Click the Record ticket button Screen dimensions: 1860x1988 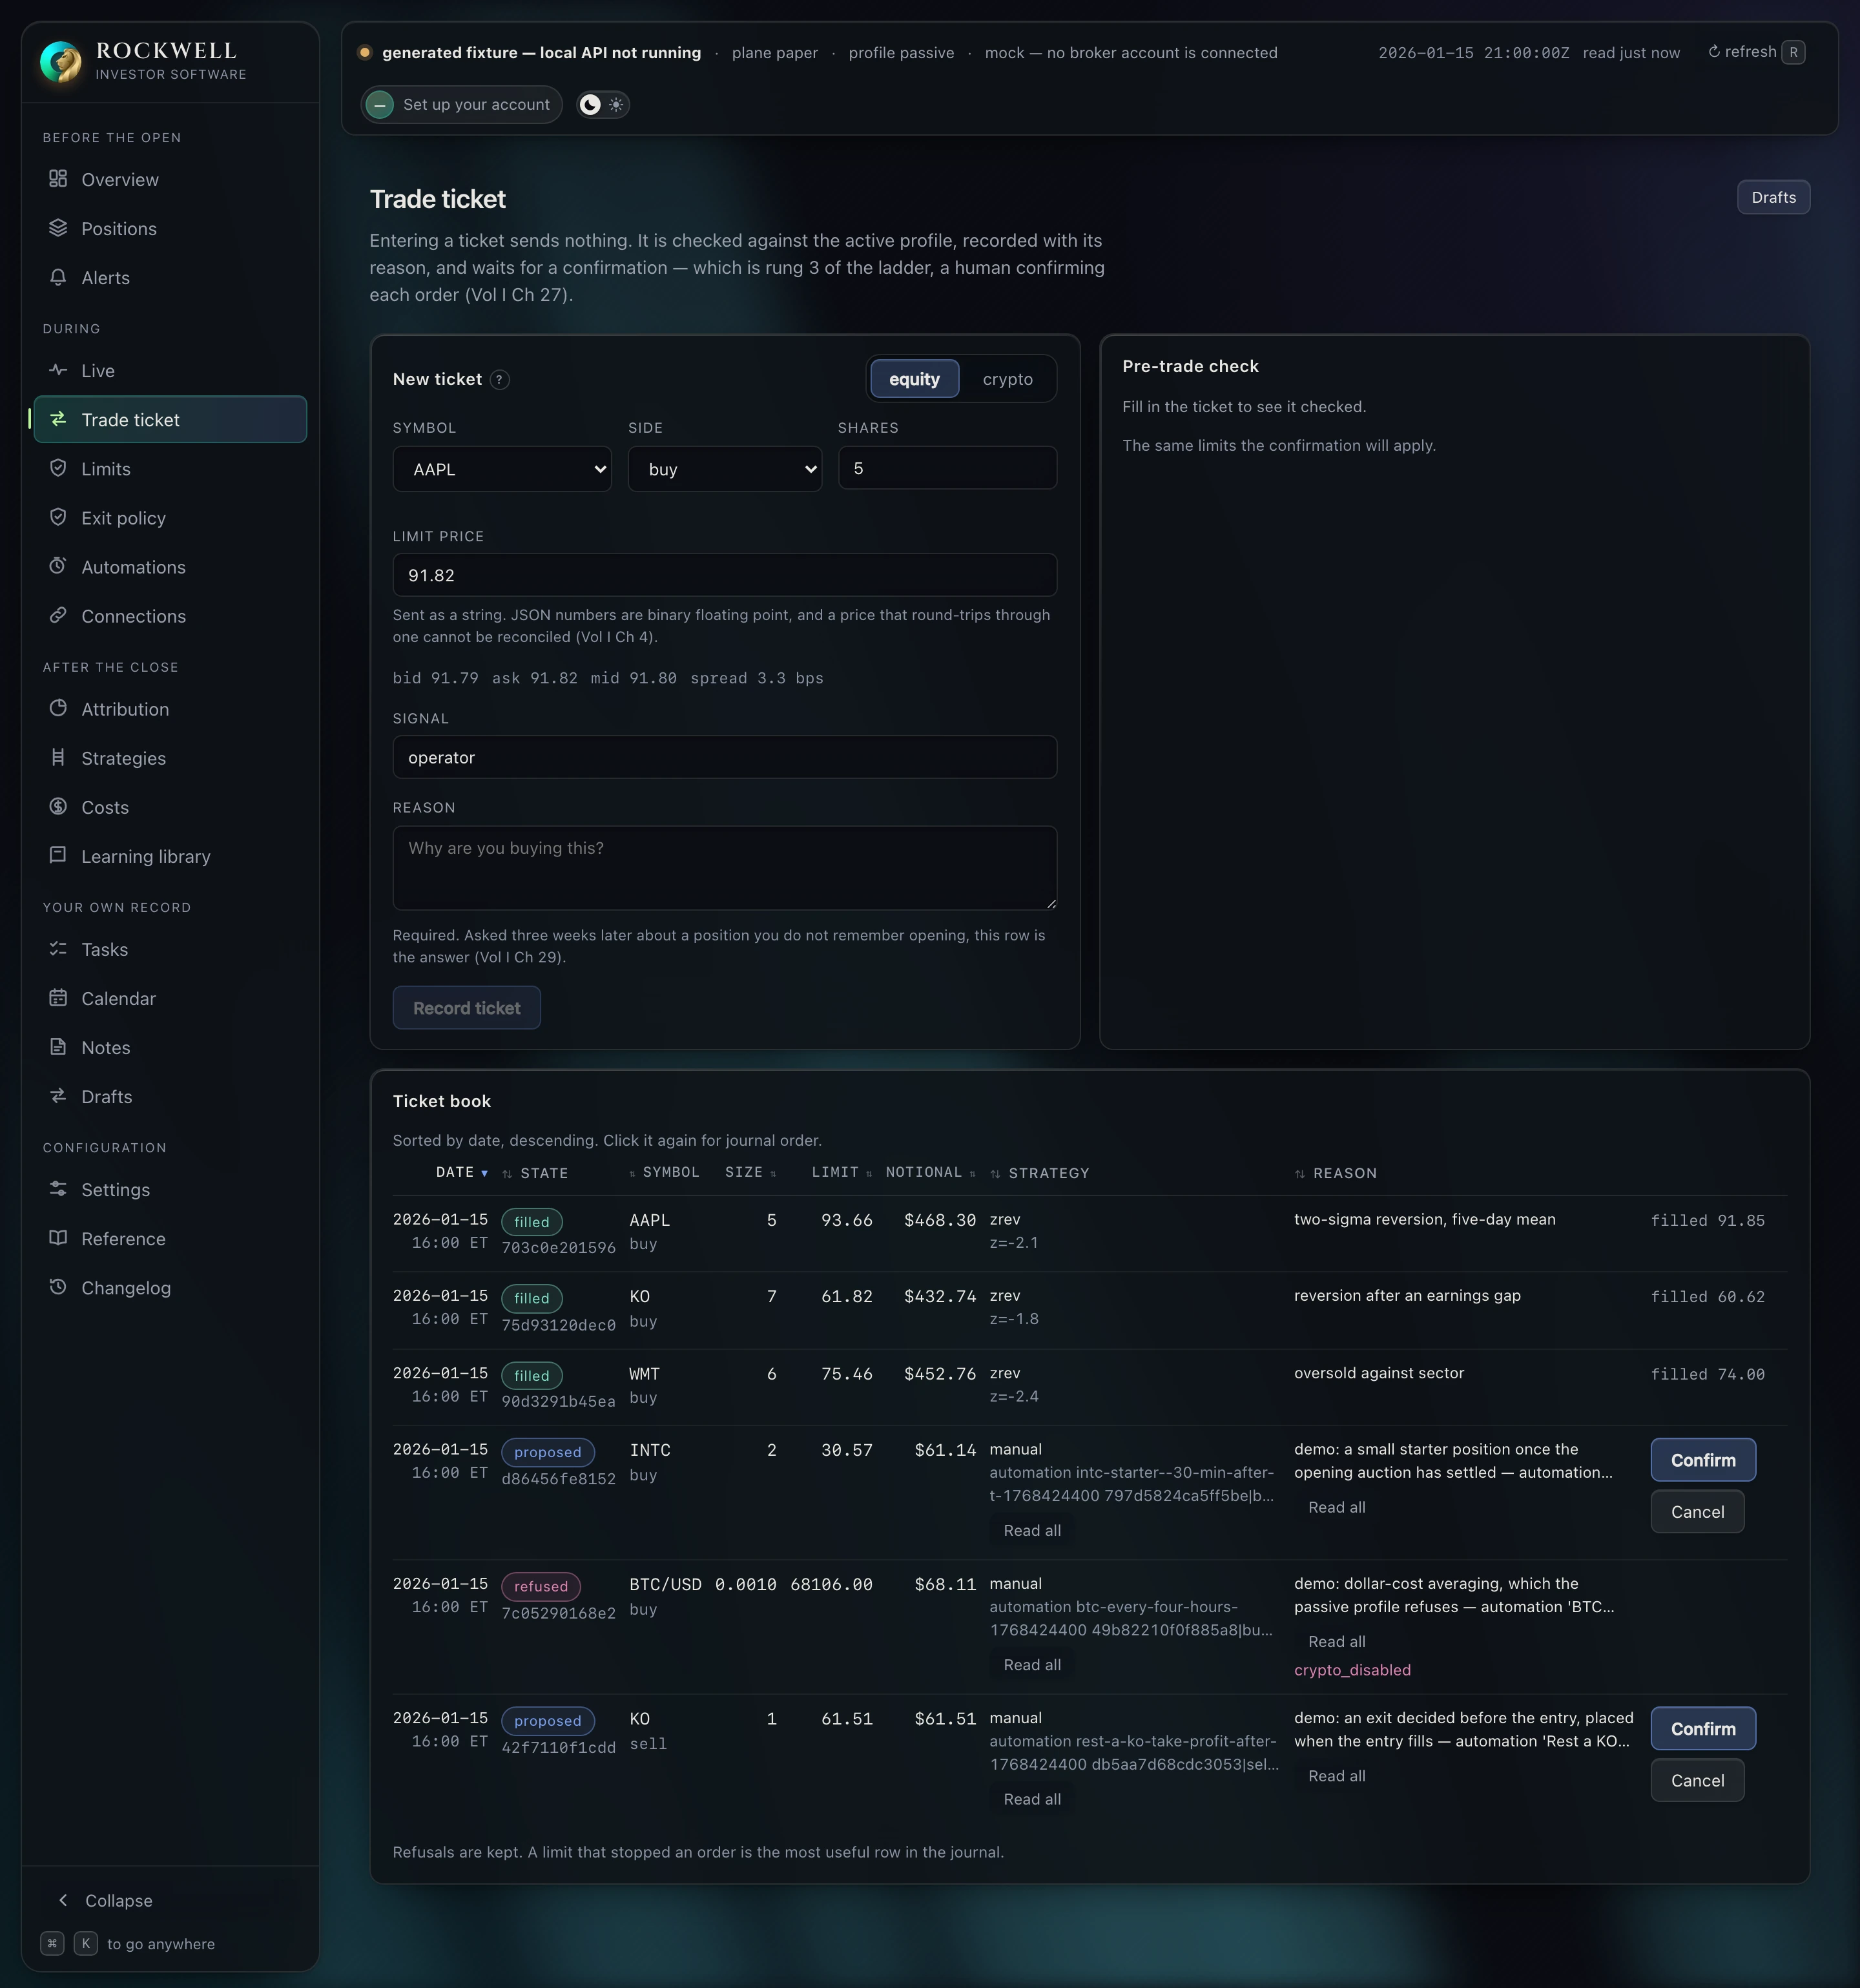coord(467,1008)
